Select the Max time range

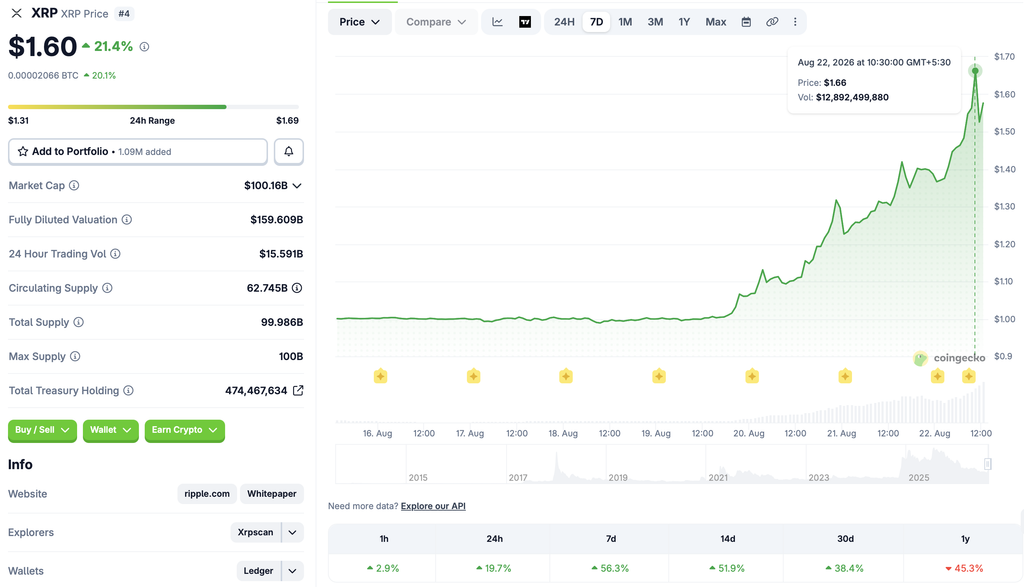(716, 22)
